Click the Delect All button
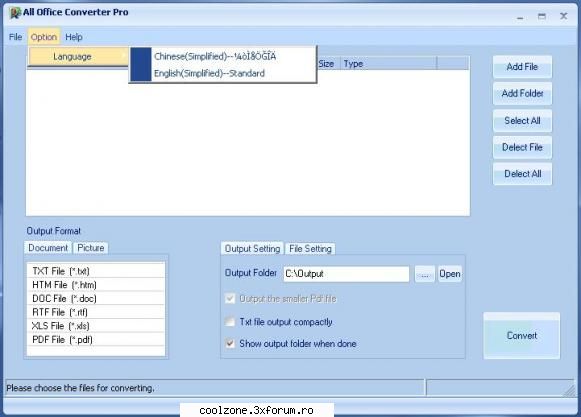The height and width of the screenshot is (417, 581). point(522,174)
